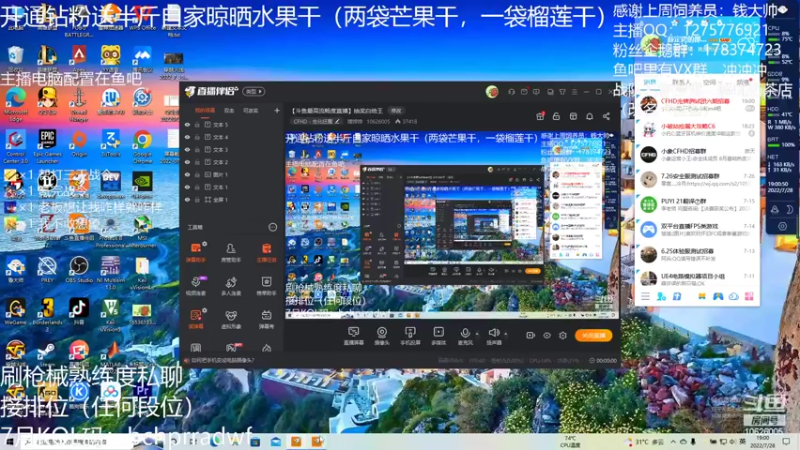Viewport: 800px width, 450px height.
Task: Click the game controller icon in QQ bottom bar
Action: pyautogui.click(x=718, y=296)
